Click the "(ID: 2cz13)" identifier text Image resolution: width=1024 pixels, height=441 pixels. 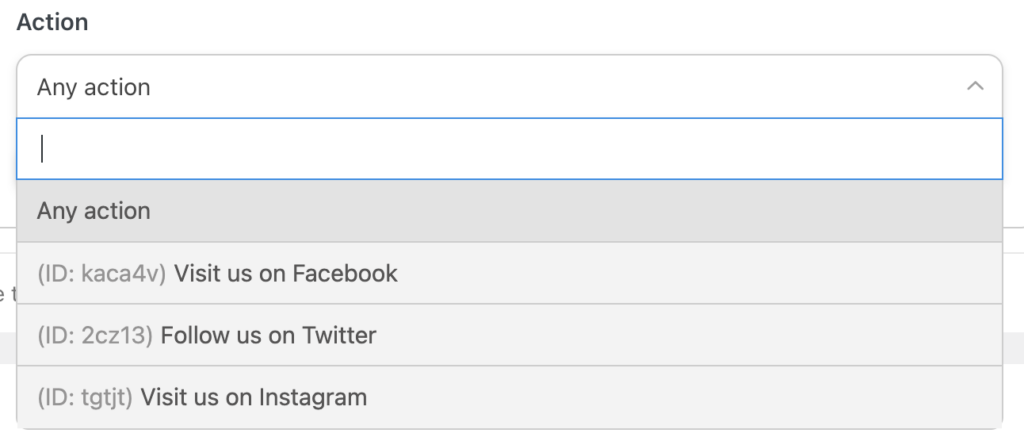(x=95, y=335)
